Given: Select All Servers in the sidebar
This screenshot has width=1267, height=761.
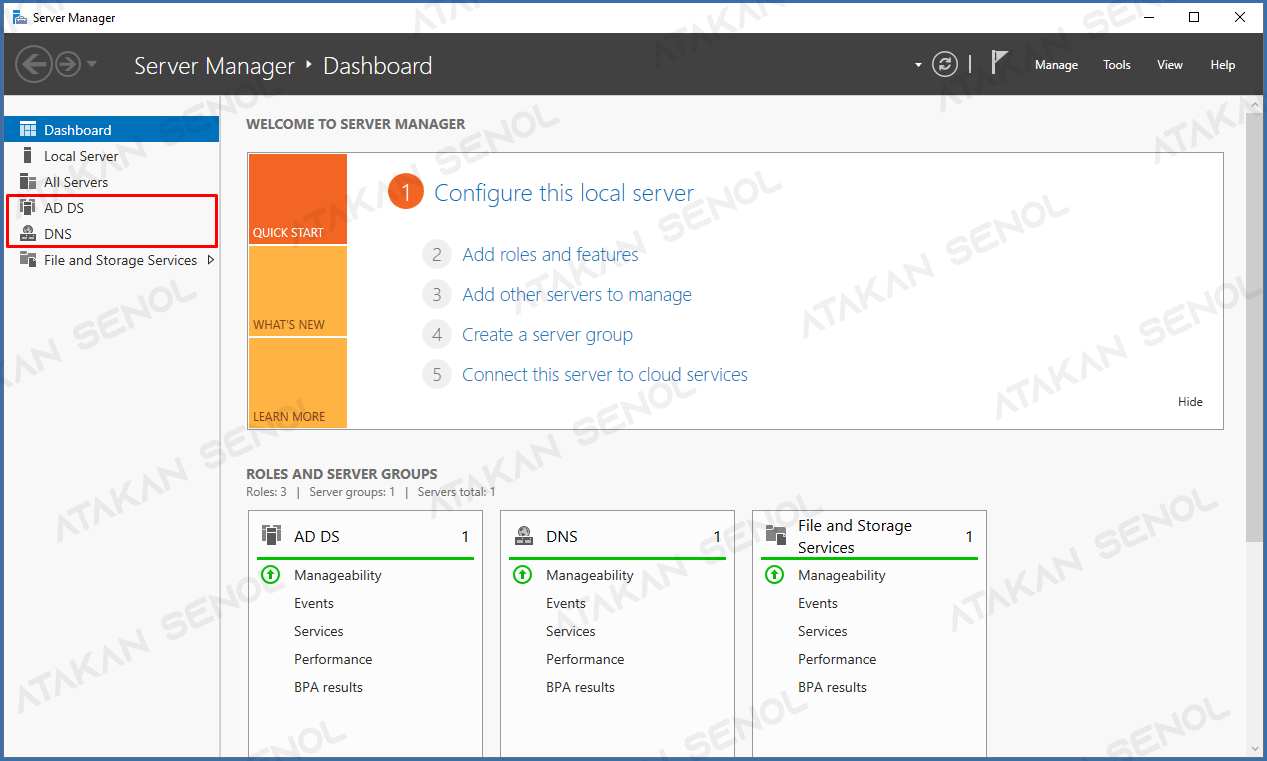Looking at the screenshot, I should click(111, 182).
